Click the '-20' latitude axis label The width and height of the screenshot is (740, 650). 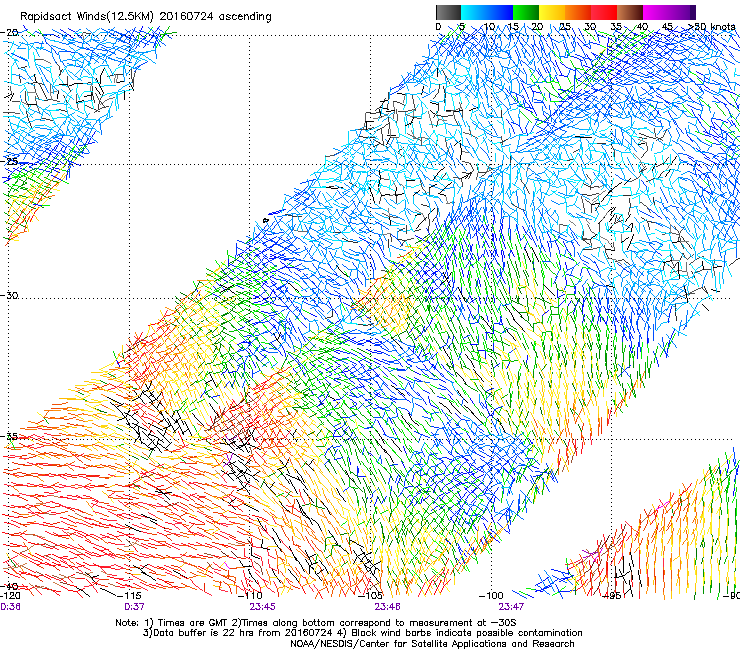point(9,33)
